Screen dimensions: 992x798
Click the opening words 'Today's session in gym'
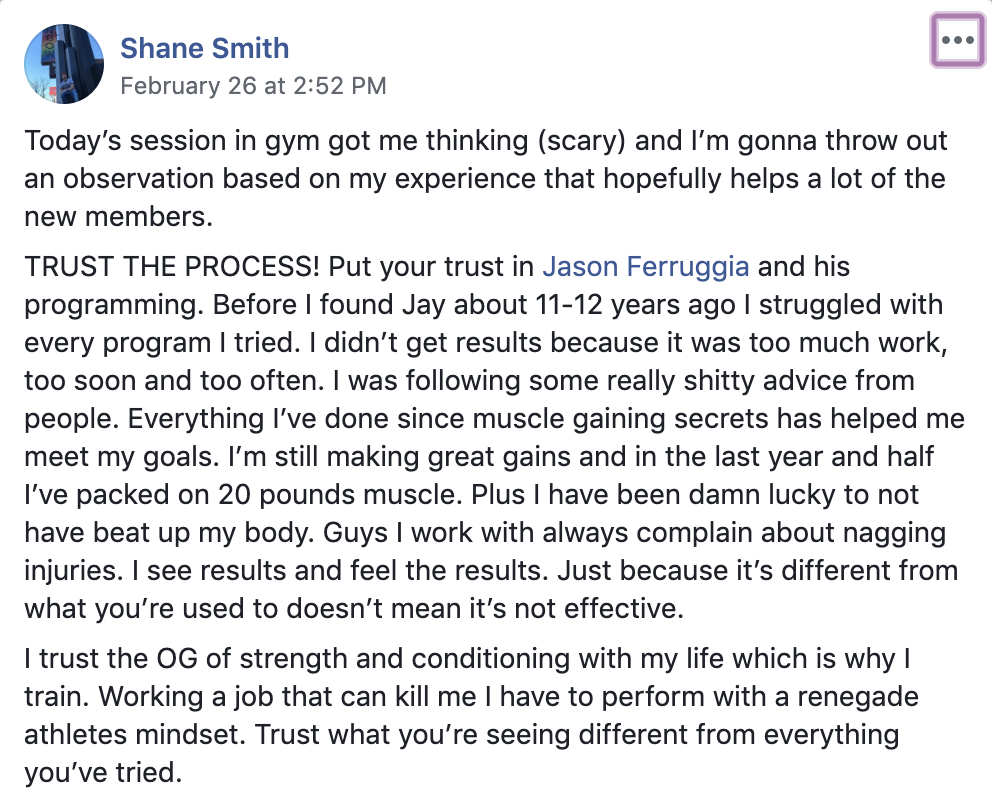[x=173, y=141]
